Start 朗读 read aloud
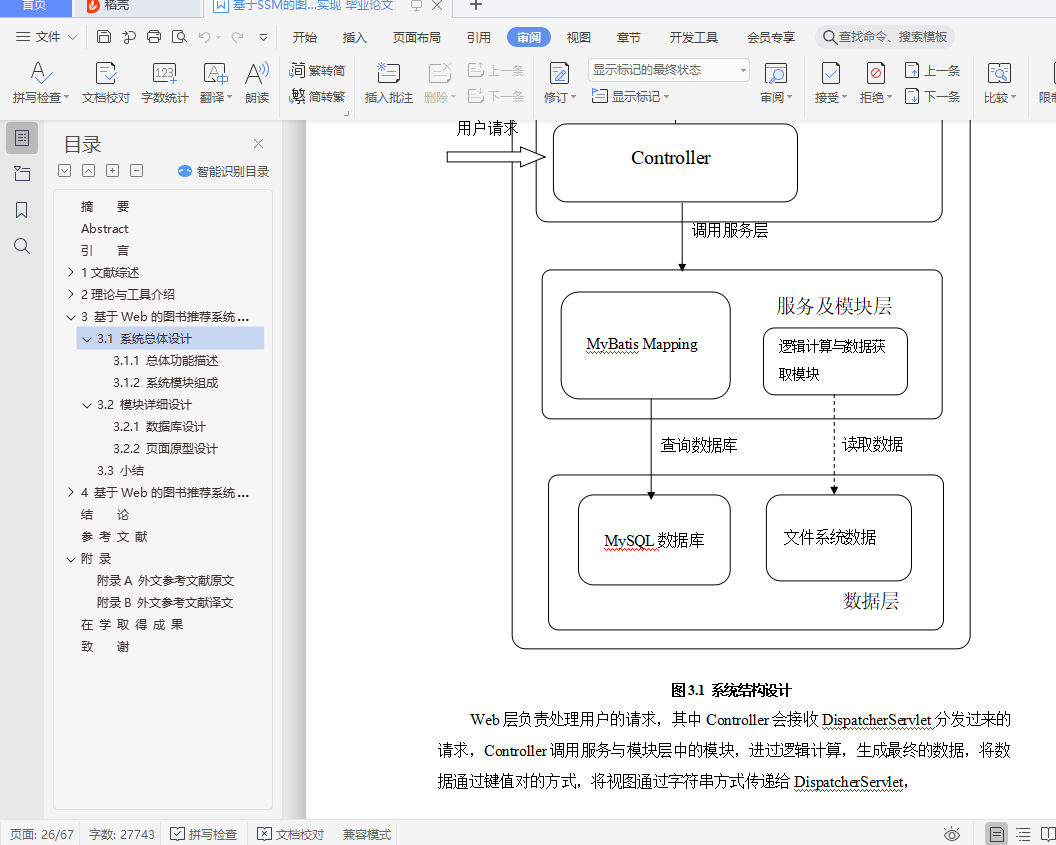 click(257, 82)
